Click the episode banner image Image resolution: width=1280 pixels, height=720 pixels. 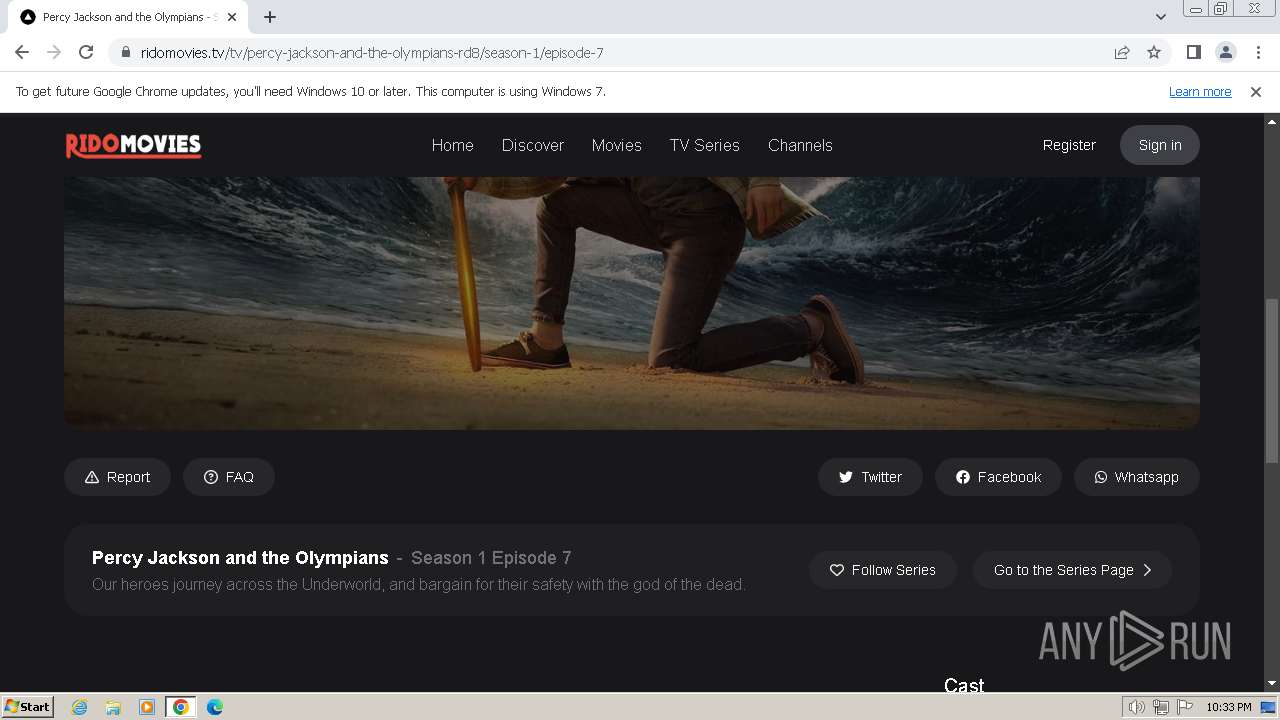coord(632,303)
